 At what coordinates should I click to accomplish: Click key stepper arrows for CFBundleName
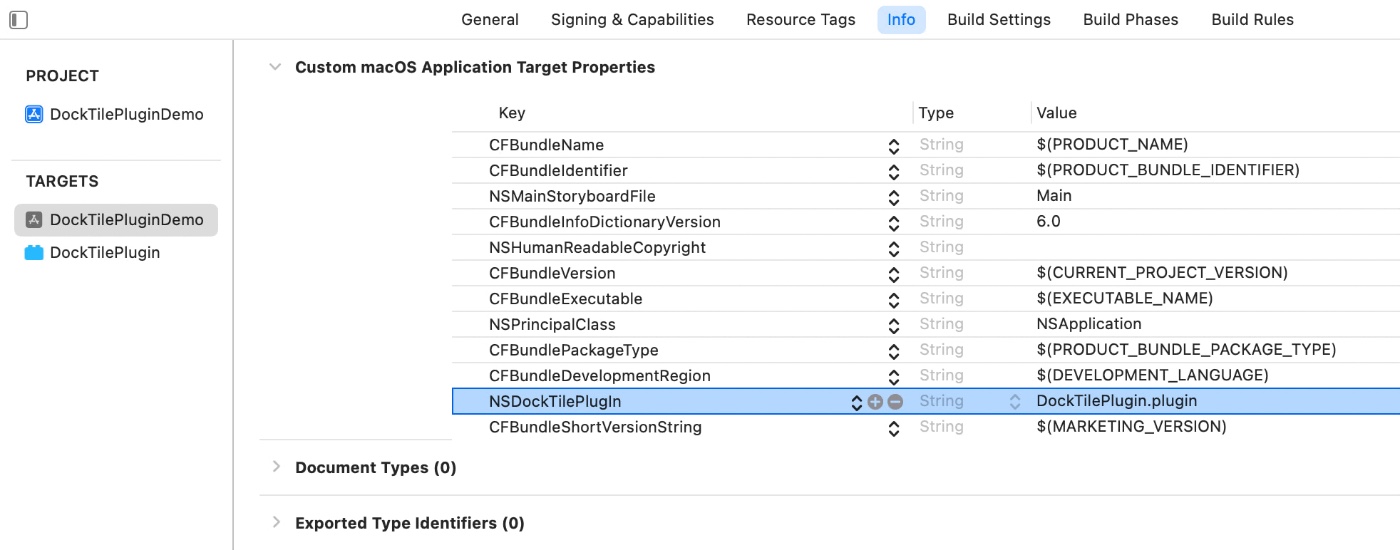[x=894, y=146]
